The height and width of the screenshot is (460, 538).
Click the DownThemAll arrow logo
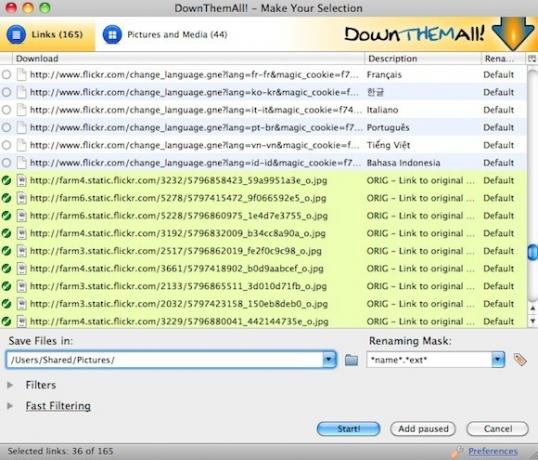click(513, 33)
